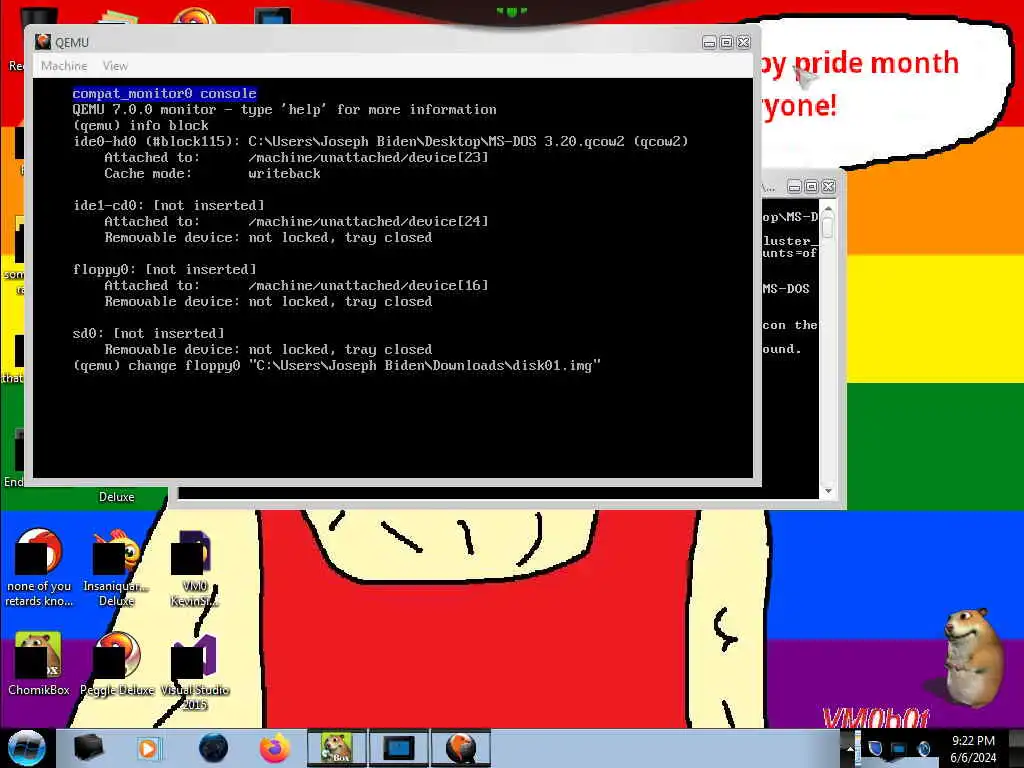
Task: Click the ide0-hd0 qcow2 path line
Action: (x=380, y=141)
